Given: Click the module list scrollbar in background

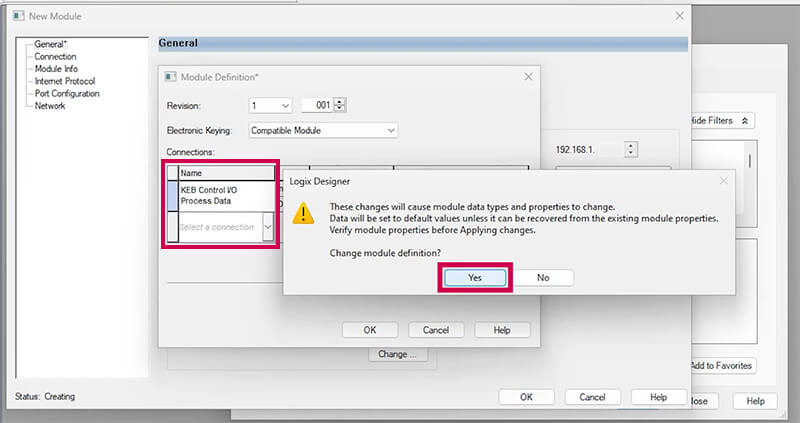Looking at the screenshot, I should point(749,161).
